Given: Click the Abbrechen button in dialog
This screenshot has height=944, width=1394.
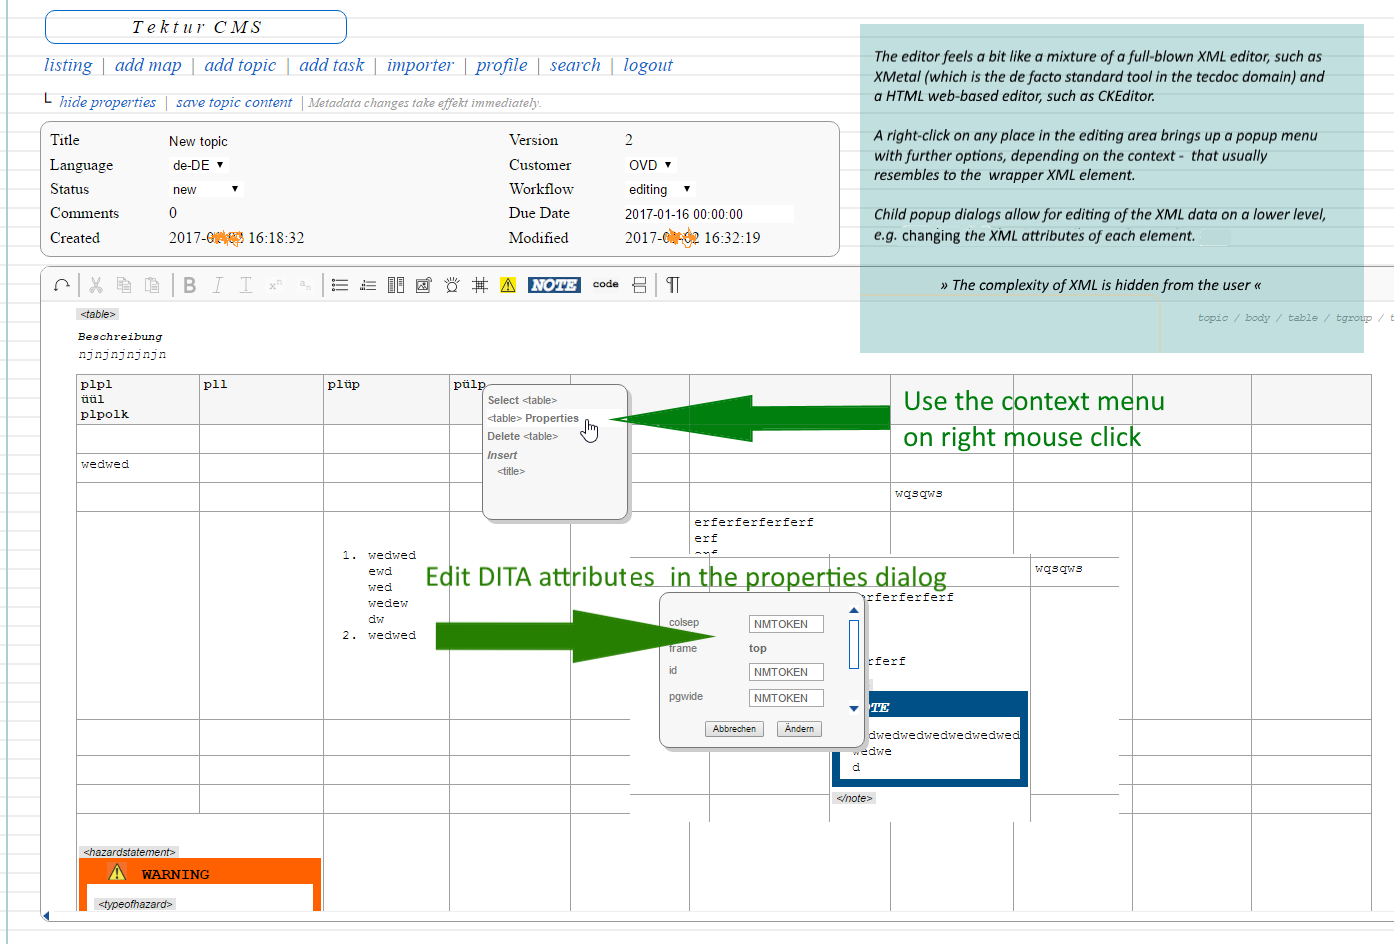Looking at the screenshot, I should [734, 729].
